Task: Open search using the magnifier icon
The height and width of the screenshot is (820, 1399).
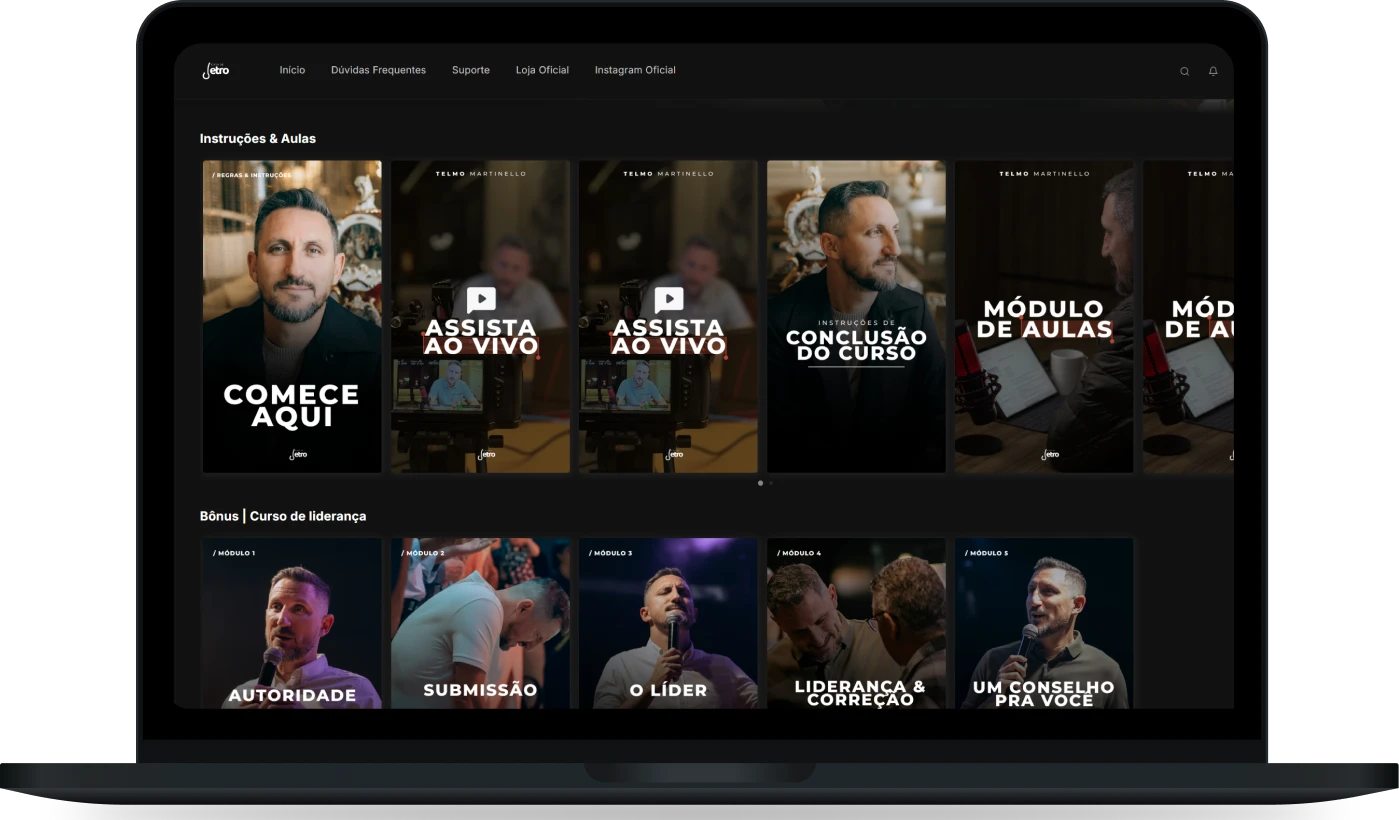Action: pos(1184,71)
